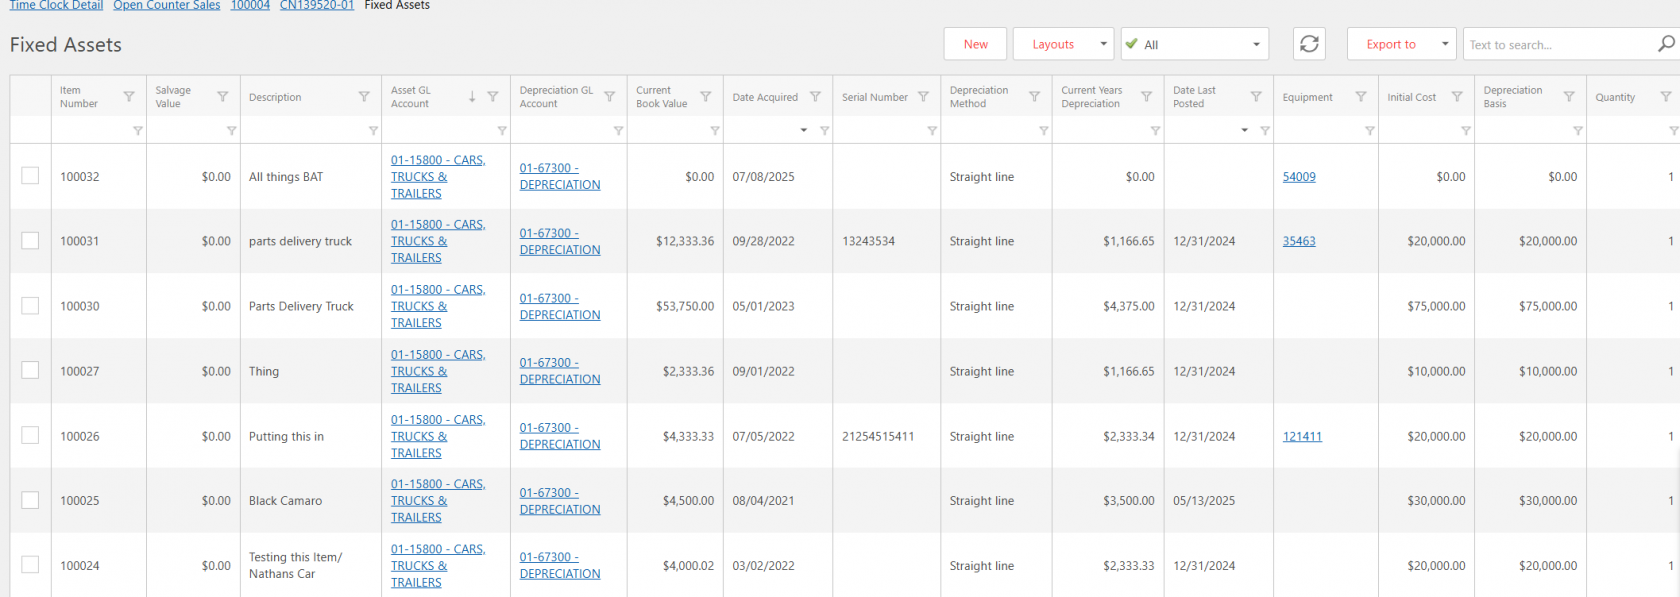Open filter icon for Asset GL Account header

pyautogui.click(x=493, y=97)
